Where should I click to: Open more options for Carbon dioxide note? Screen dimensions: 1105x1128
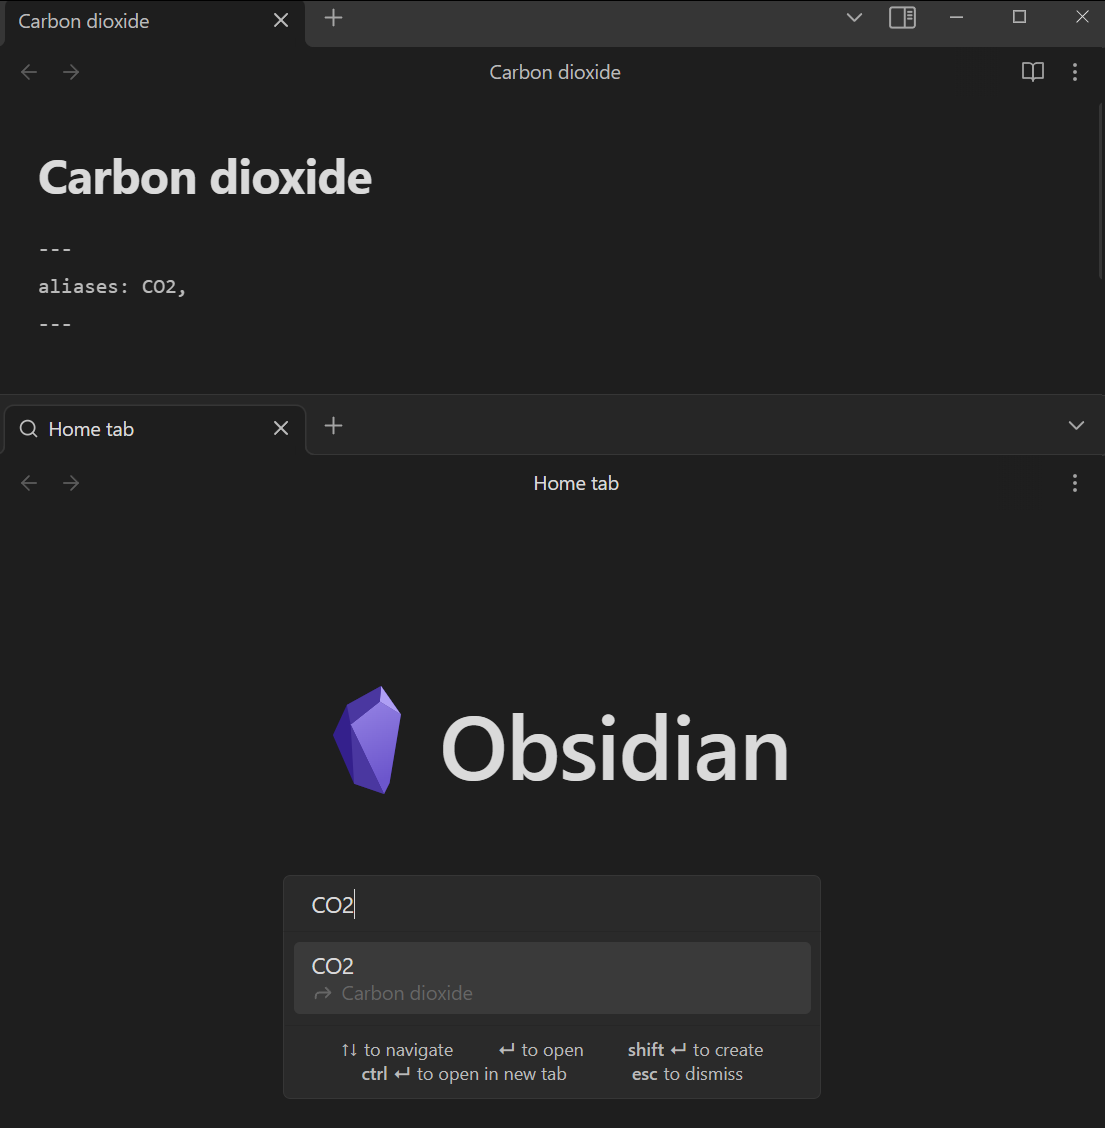click(1075, 72)
